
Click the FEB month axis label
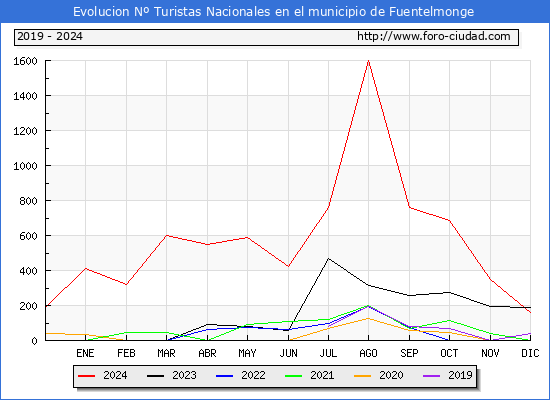pyautogui.click(x=126, y=353)
